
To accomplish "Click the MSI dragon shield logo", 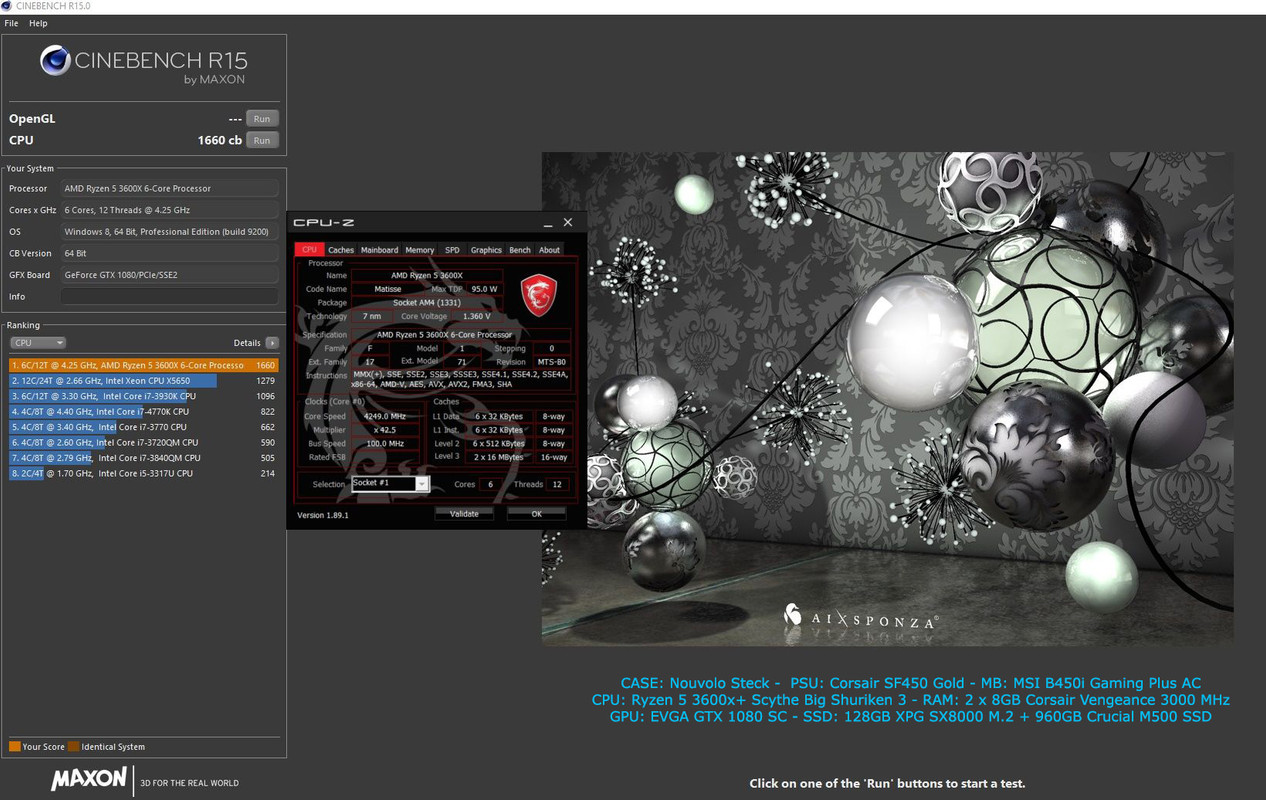I will pos(539,295).
